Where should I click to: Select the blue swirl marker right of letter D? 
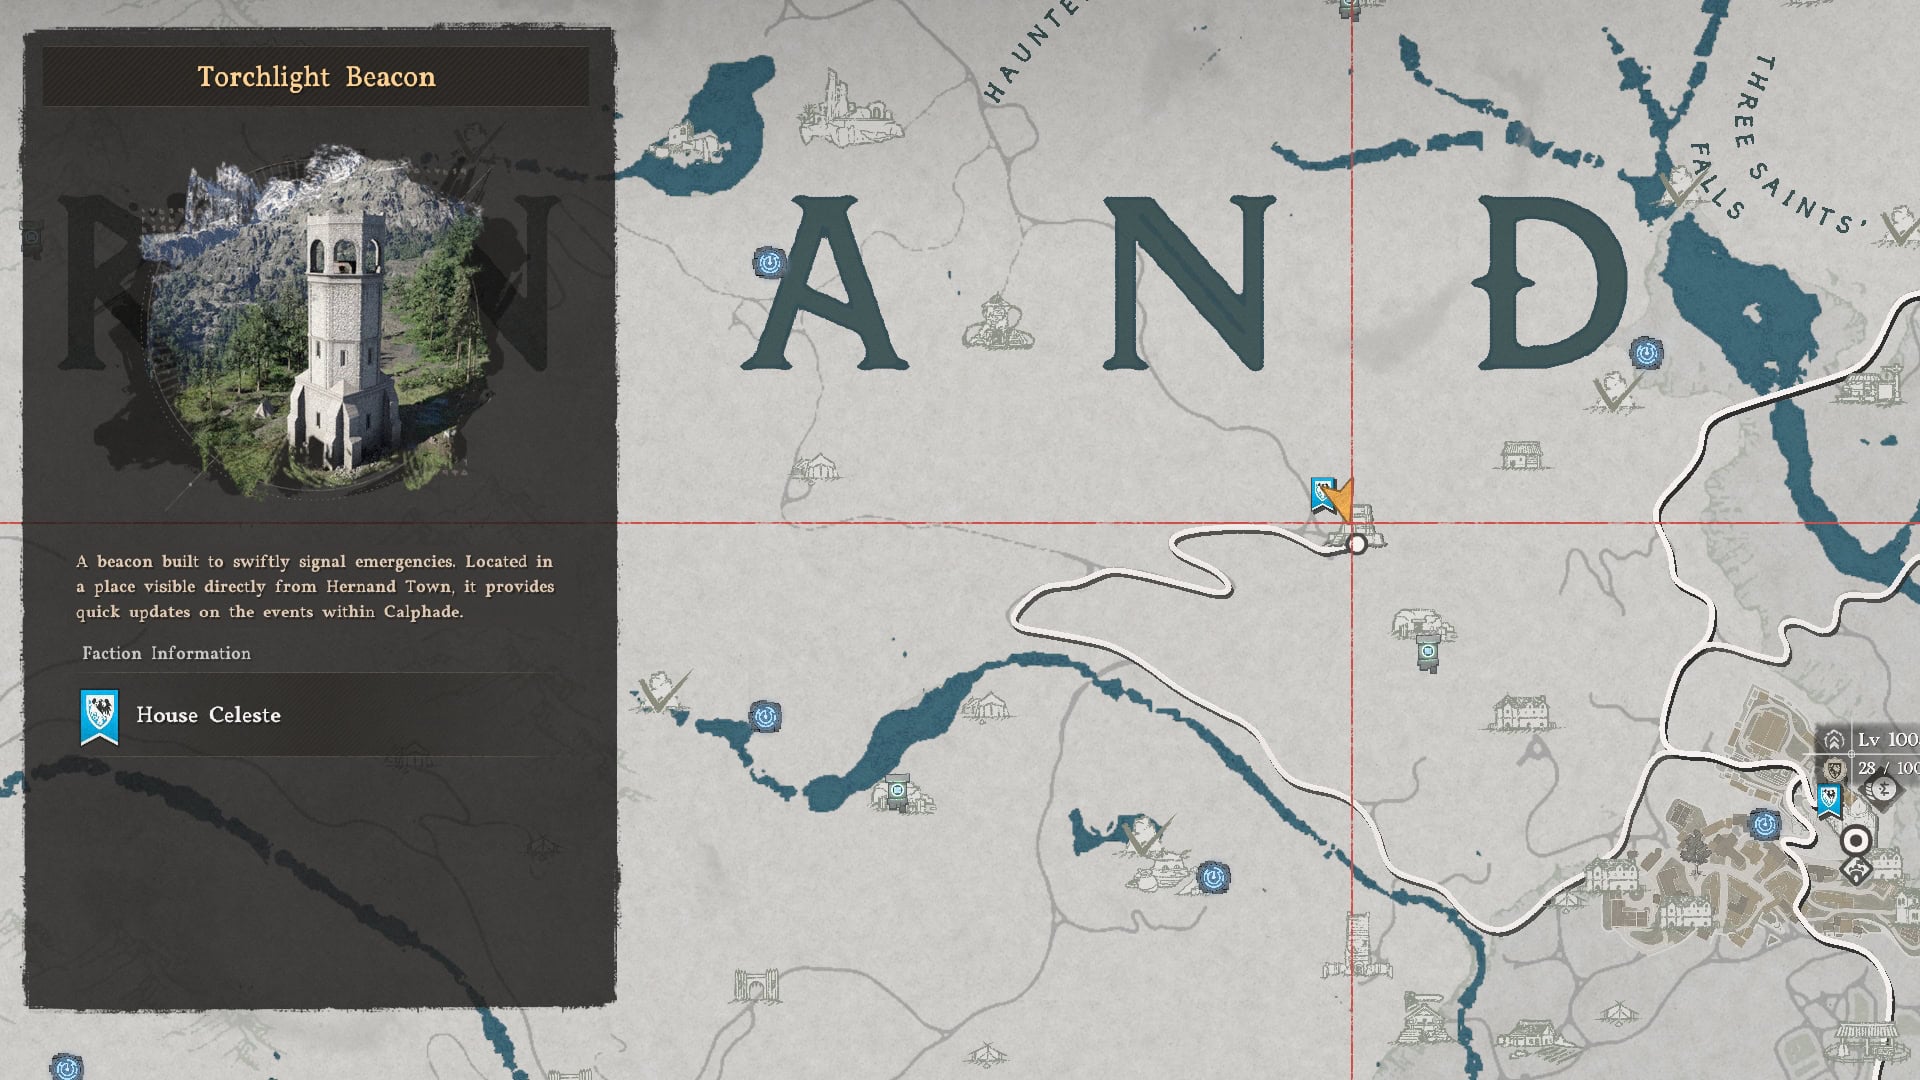click(1646, 353)
